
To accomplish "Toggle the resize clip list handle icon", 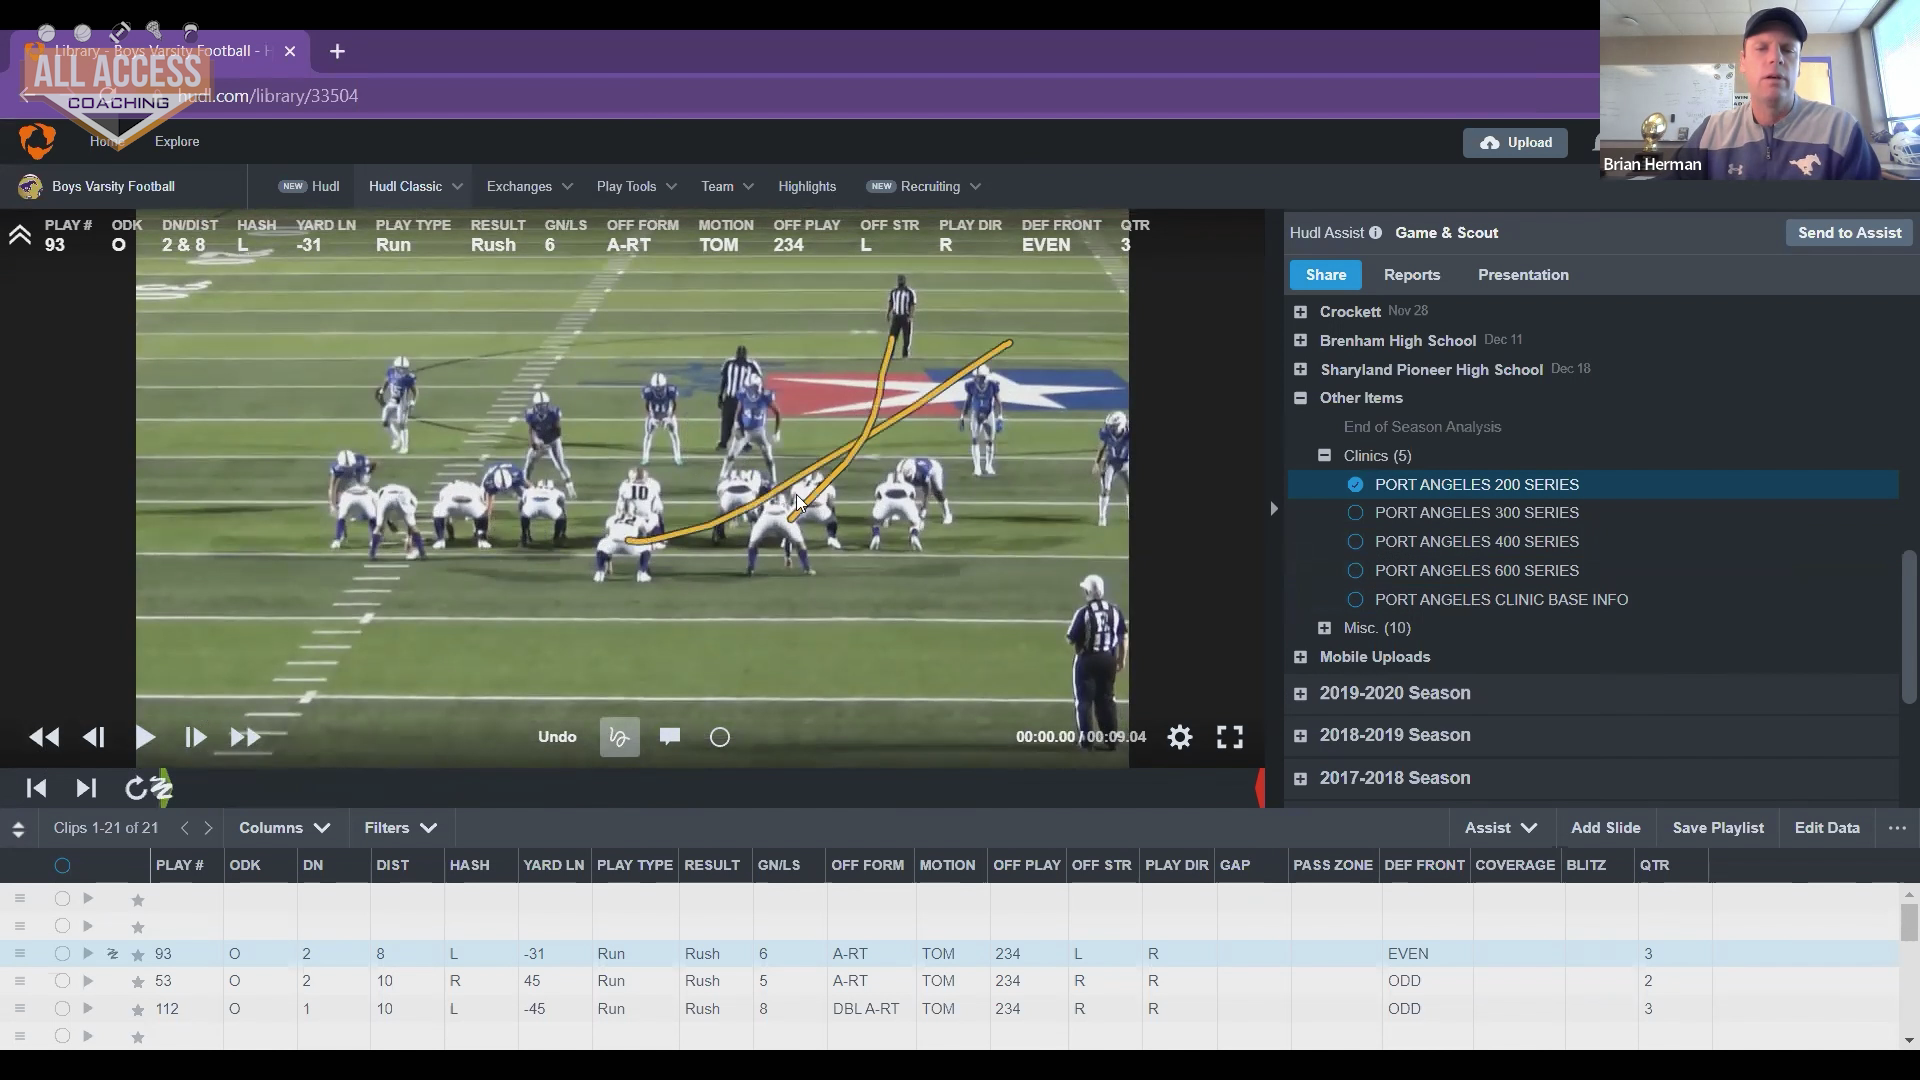I will pyautogui.click(x=18, y=829).
